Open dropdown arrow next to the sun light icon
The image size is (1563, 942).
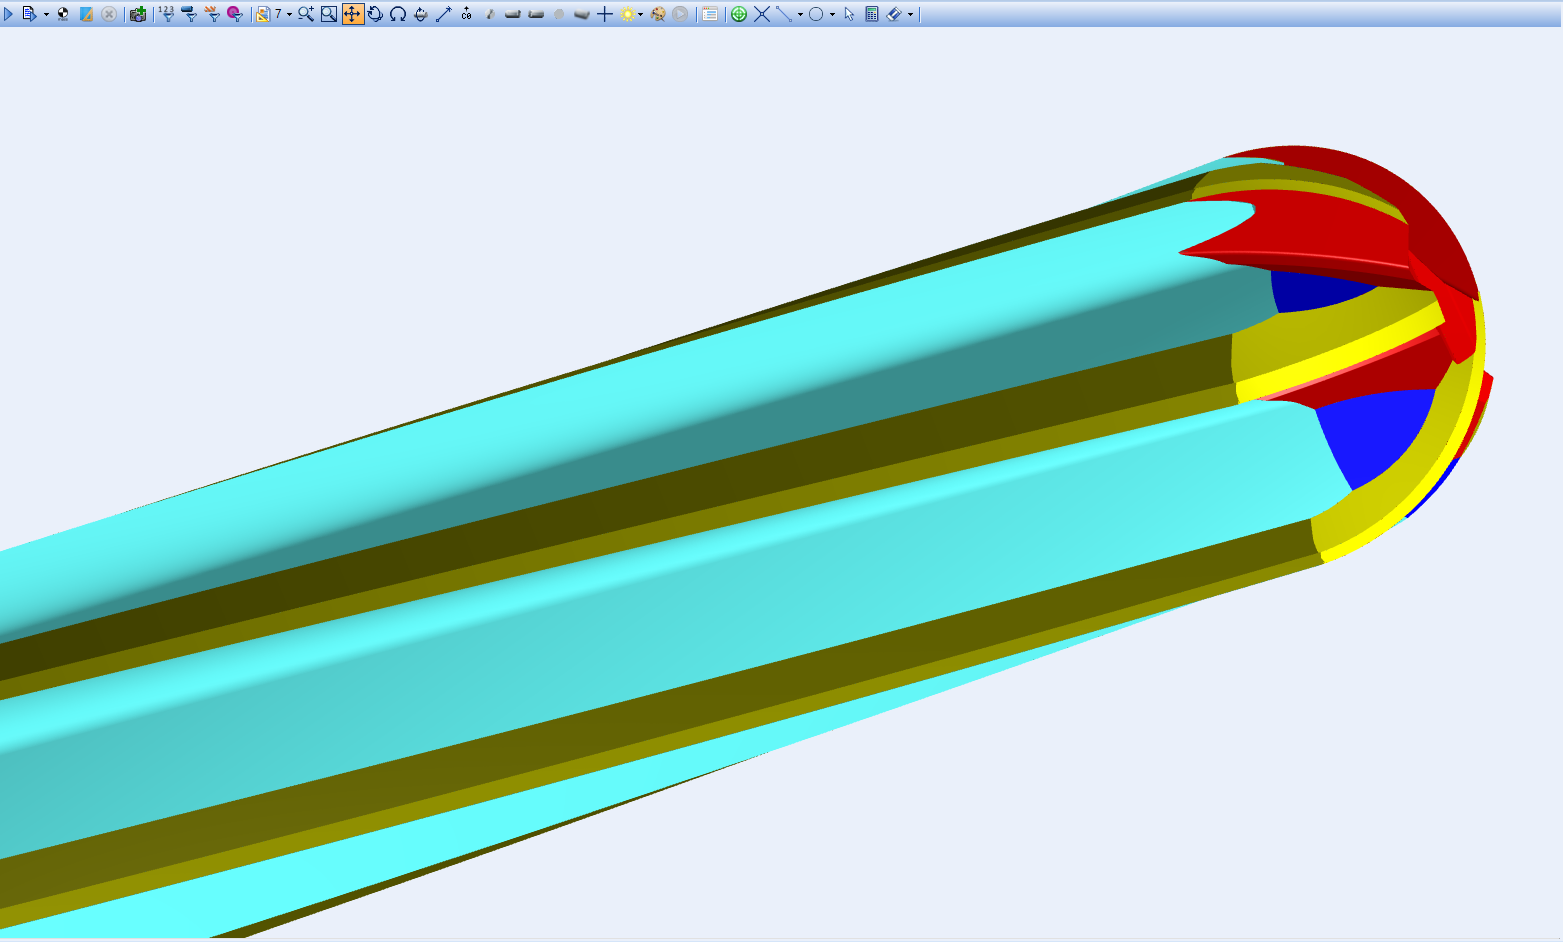(x=640, y=15)
